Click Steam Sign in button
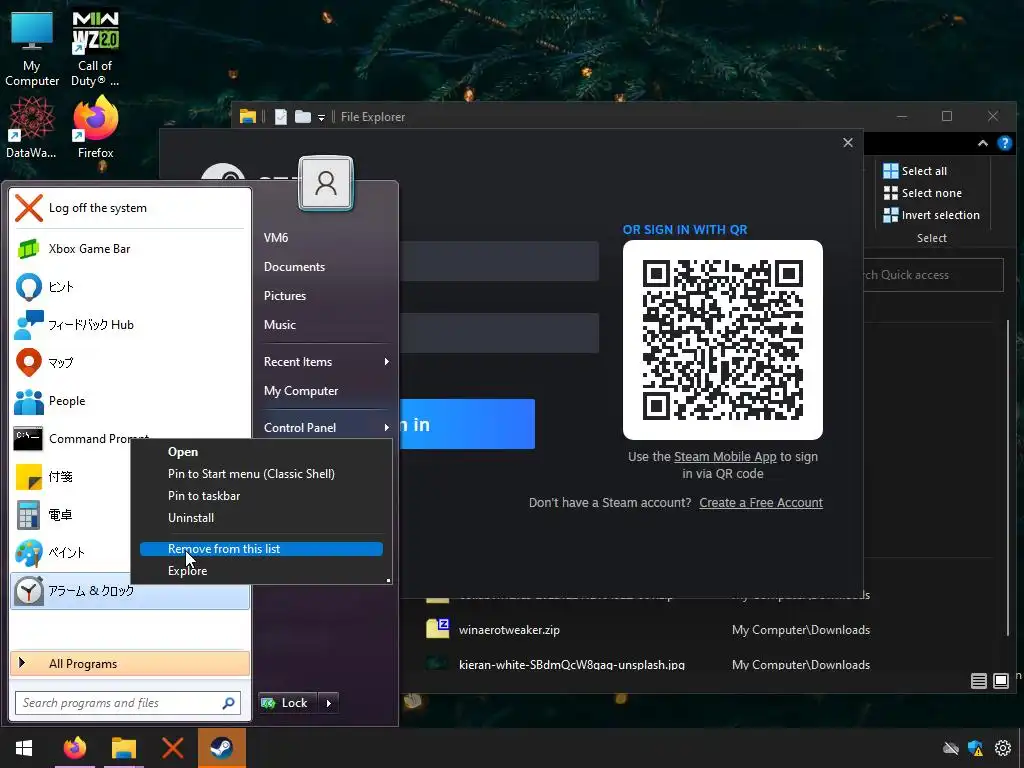 click(466, 424)
